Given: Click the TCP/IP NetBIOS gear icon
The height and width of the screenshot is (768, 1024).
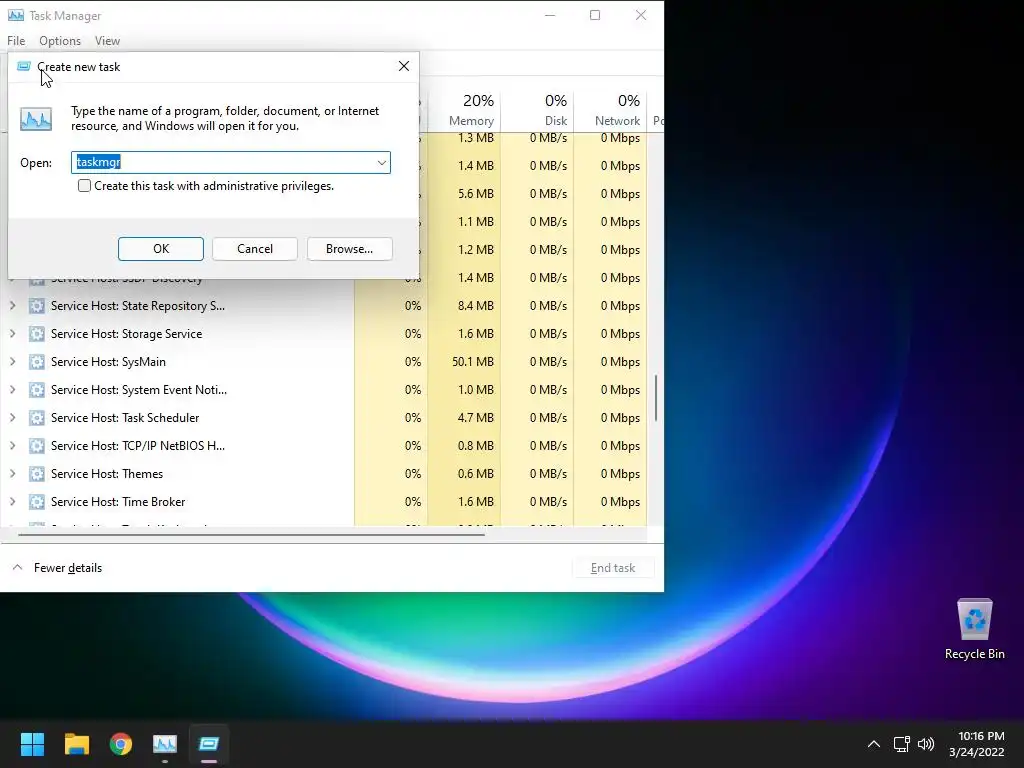Looking at the screenshot, I should [x=37, y=446].
